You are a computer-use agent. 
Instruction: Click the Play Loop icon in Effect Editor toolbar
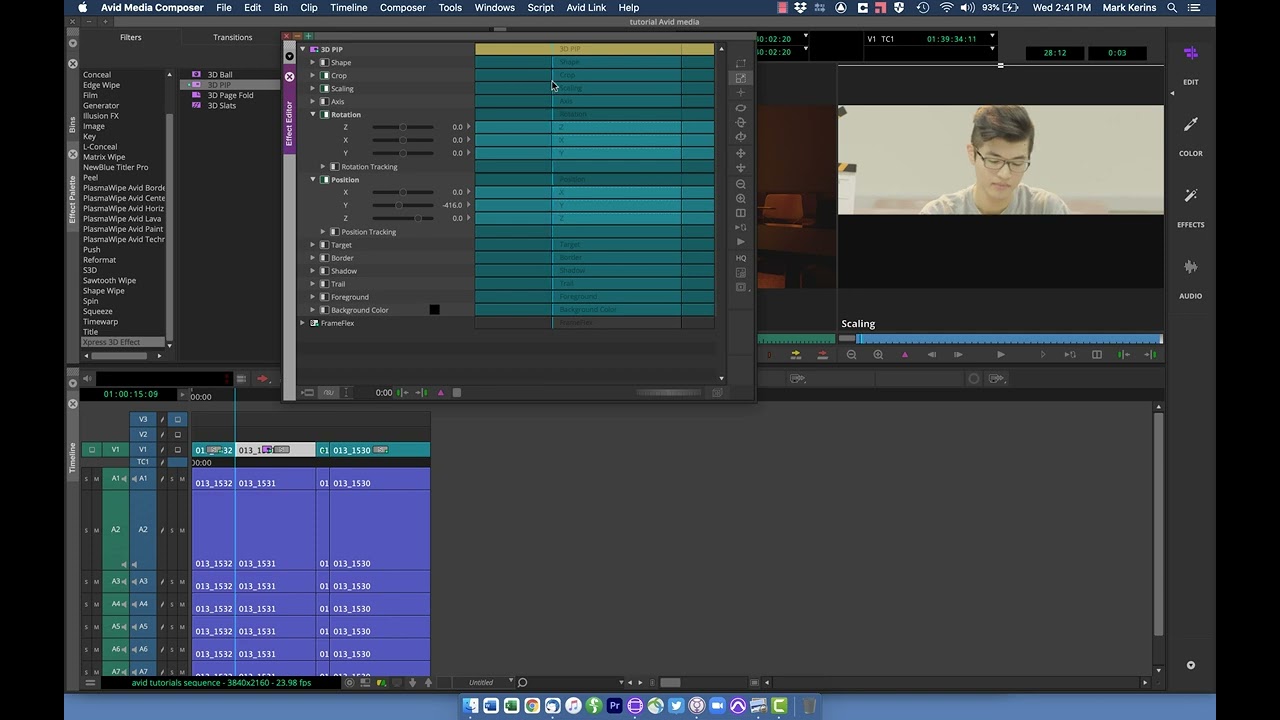741,227
